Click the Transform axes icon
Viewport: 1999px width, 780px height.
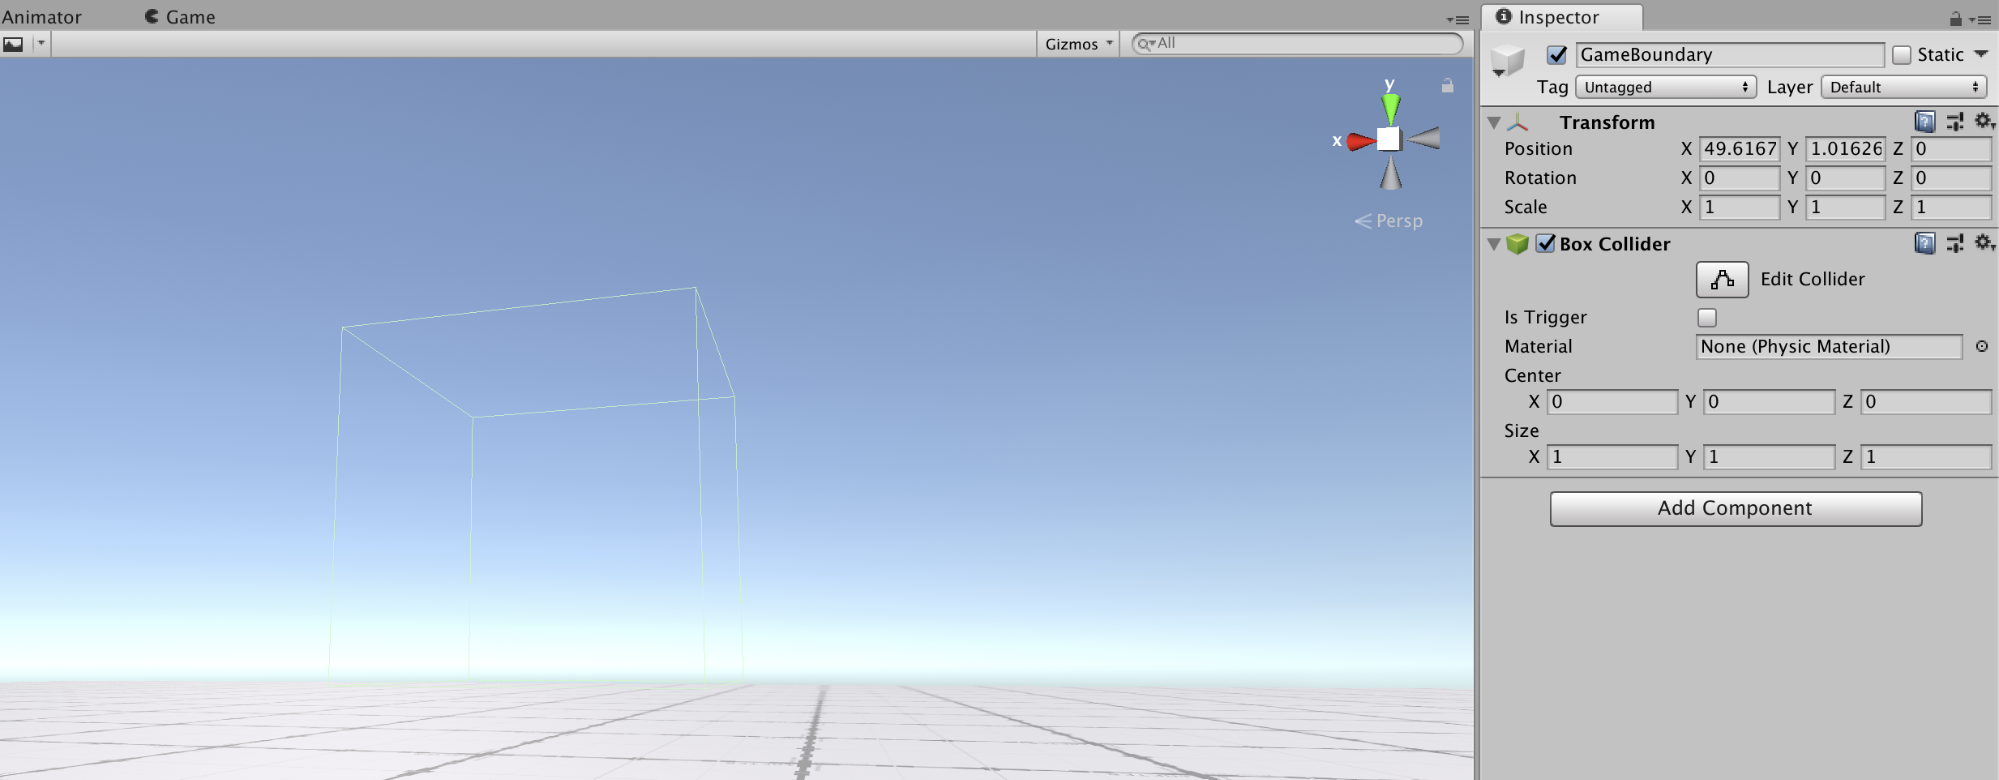click(x=1518, y=122)
